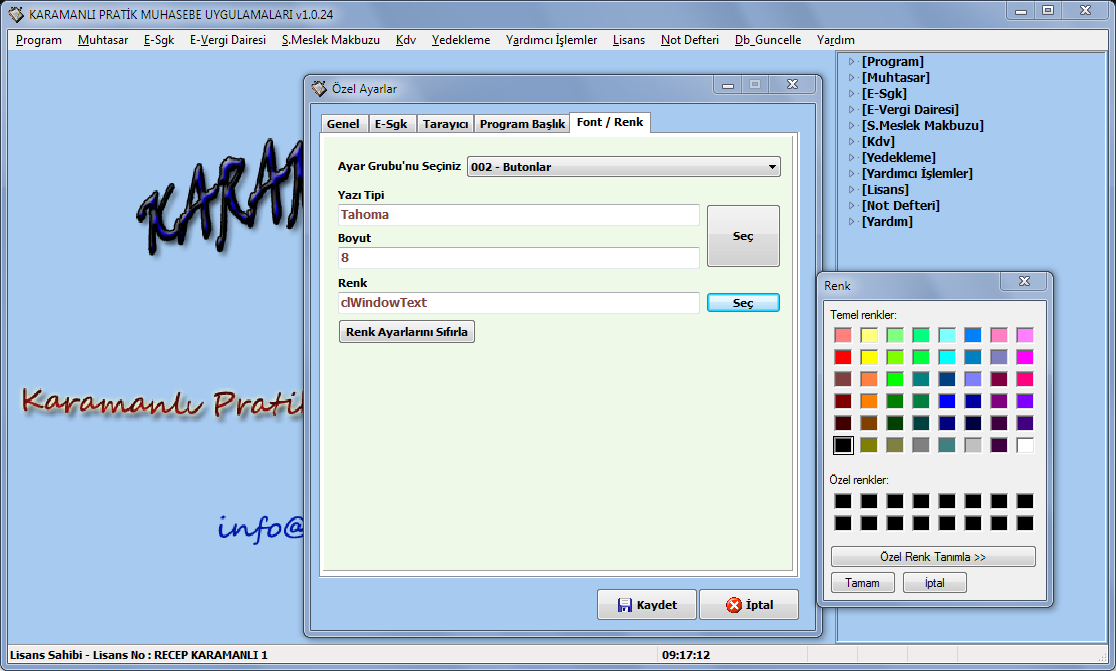
Task: Switch to the Genel tab
Action: (x=343, y=124)
